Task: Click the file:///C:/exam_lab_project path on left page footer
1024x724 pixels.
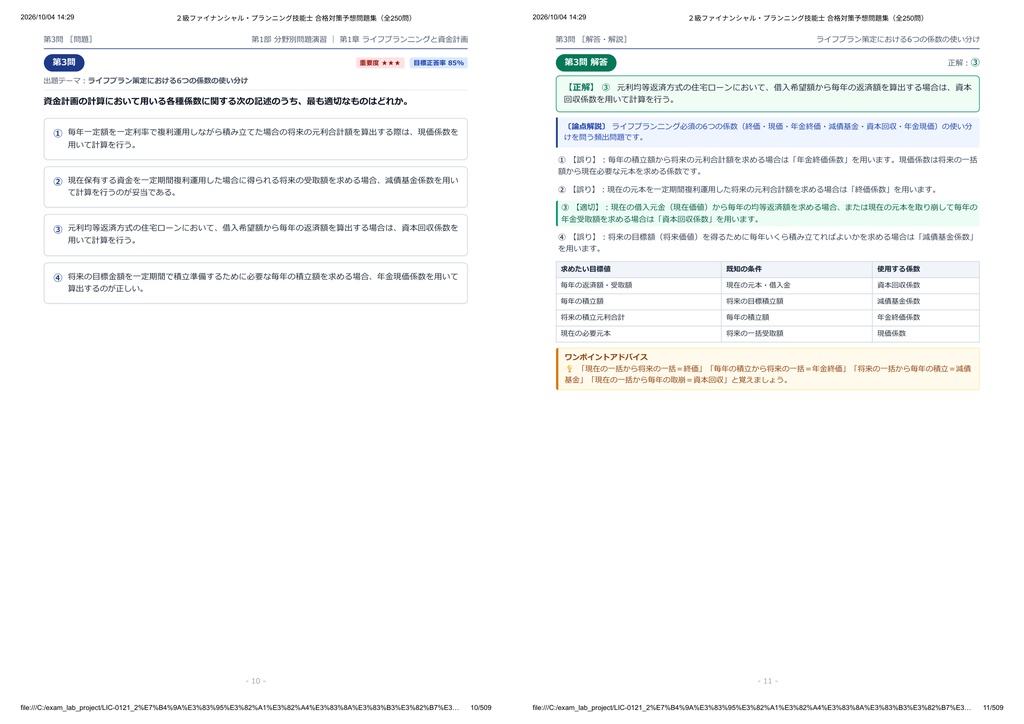Action: point(240,708)
